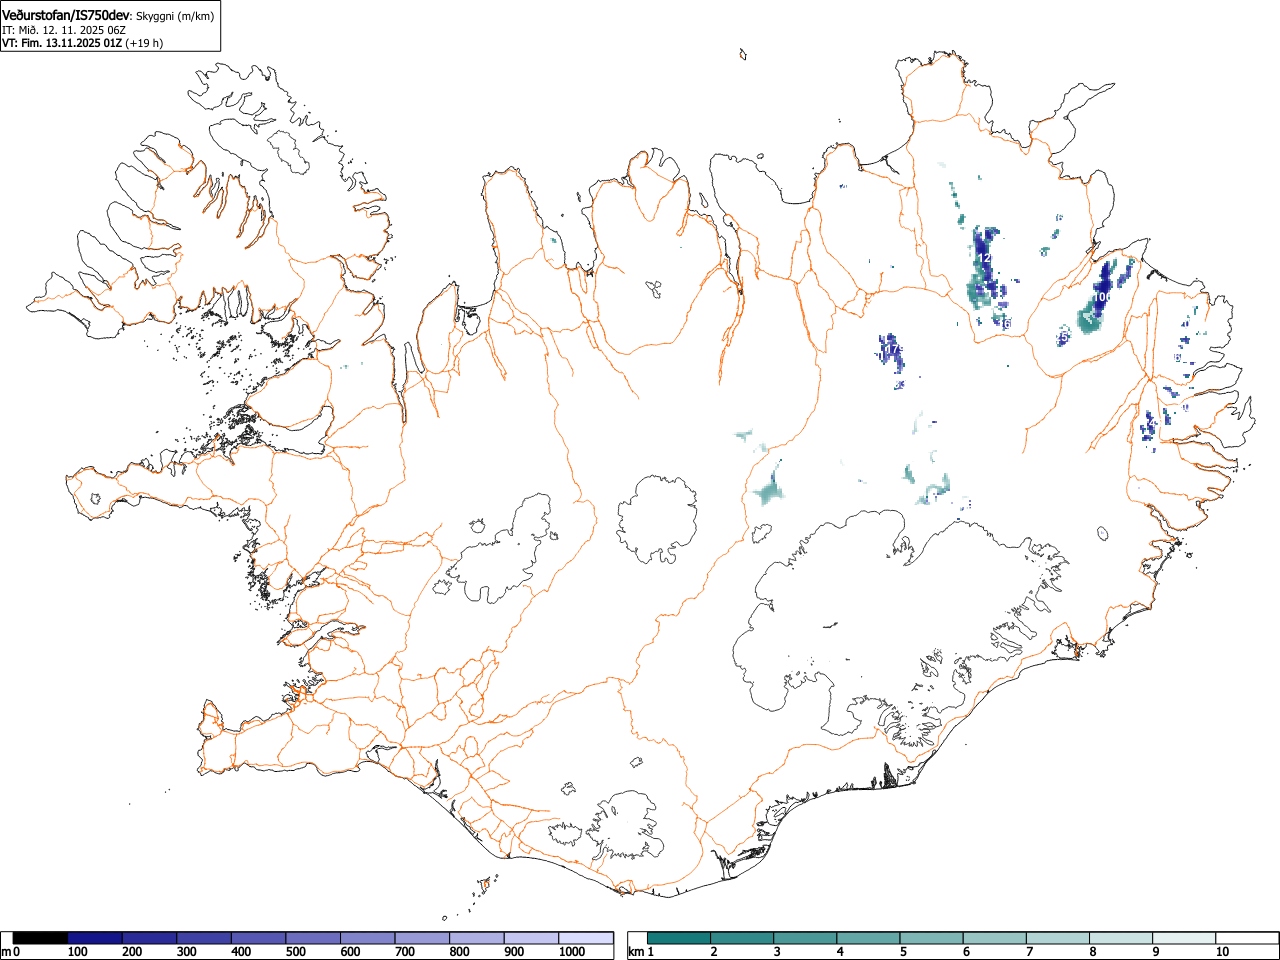This screenshot has height=960, width=1280.
Task: Click the 'VT: Fim. 13.11.2025 01Z' line
Action: [62, 43]
